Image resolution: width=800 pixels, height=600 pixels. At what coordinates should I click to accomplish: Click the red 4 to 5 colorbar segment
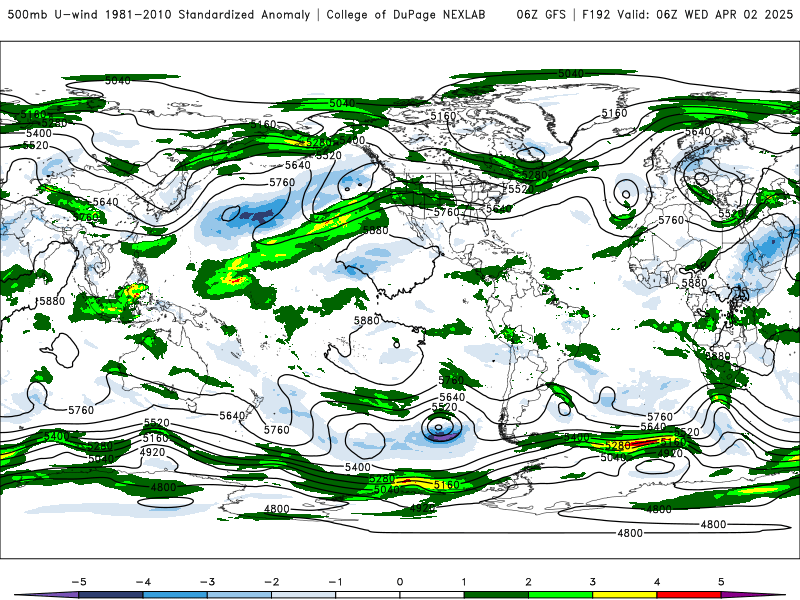(x=689, y=595)
